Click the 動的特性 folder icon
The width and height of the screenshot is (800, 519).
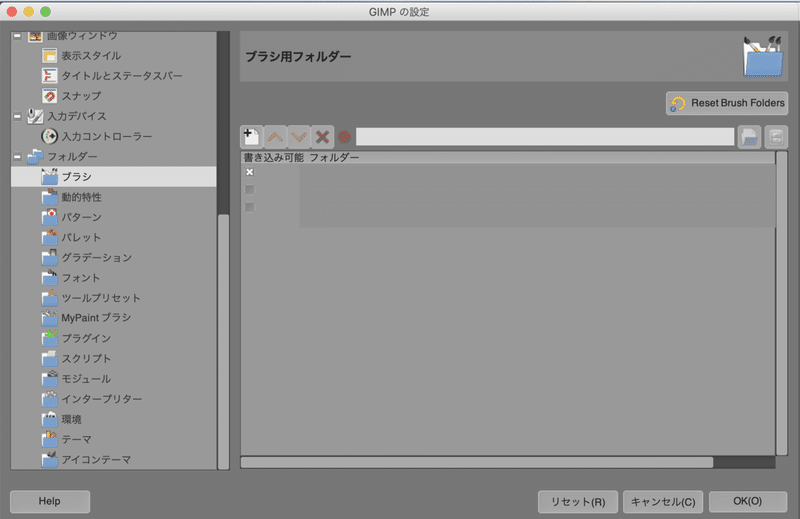[x=49, y=197]
